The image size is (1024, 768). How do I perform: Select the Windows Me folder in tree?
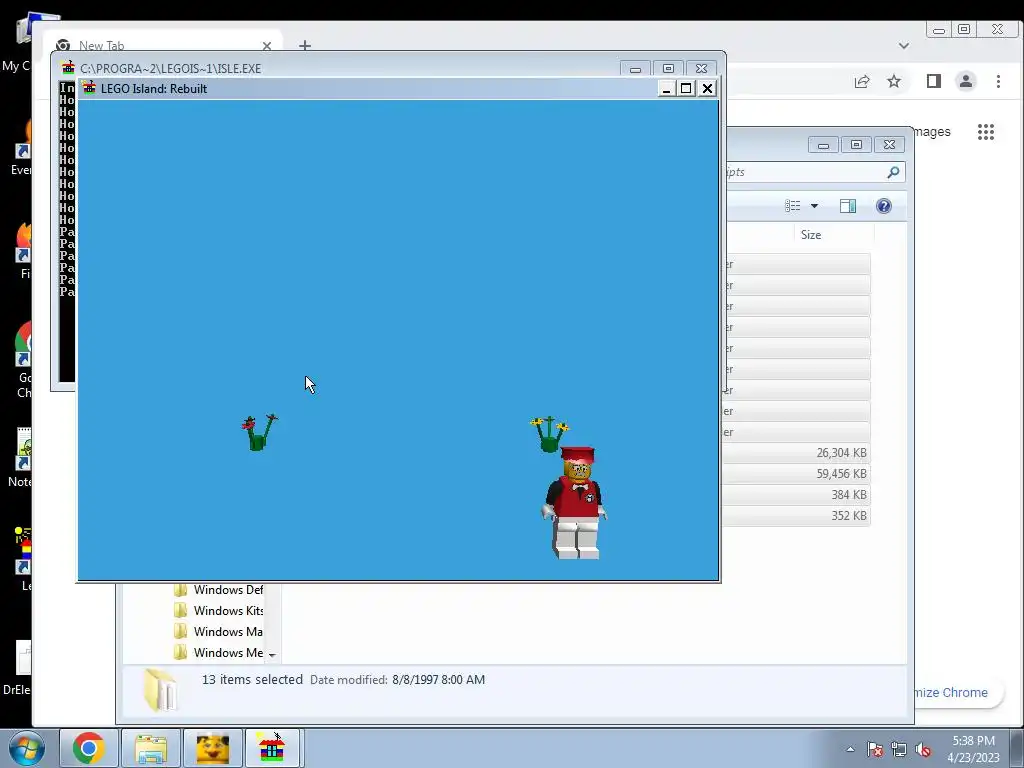pyautogui.click(x=219, y=652)
